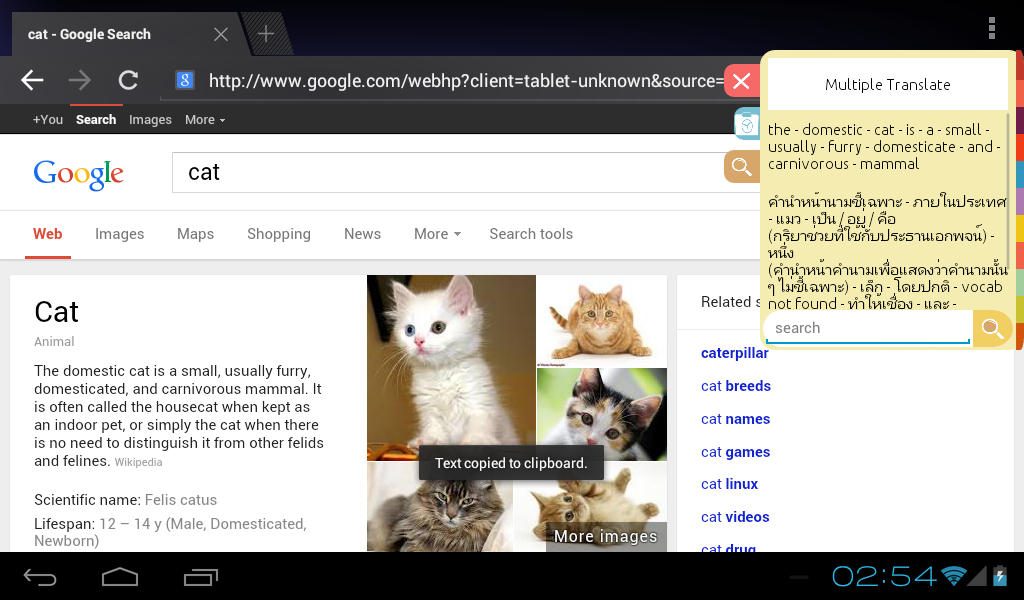Open the browser overflow menu (three dots)
The height and width of the screenshot is (600, 1024).
coord(991,29)
